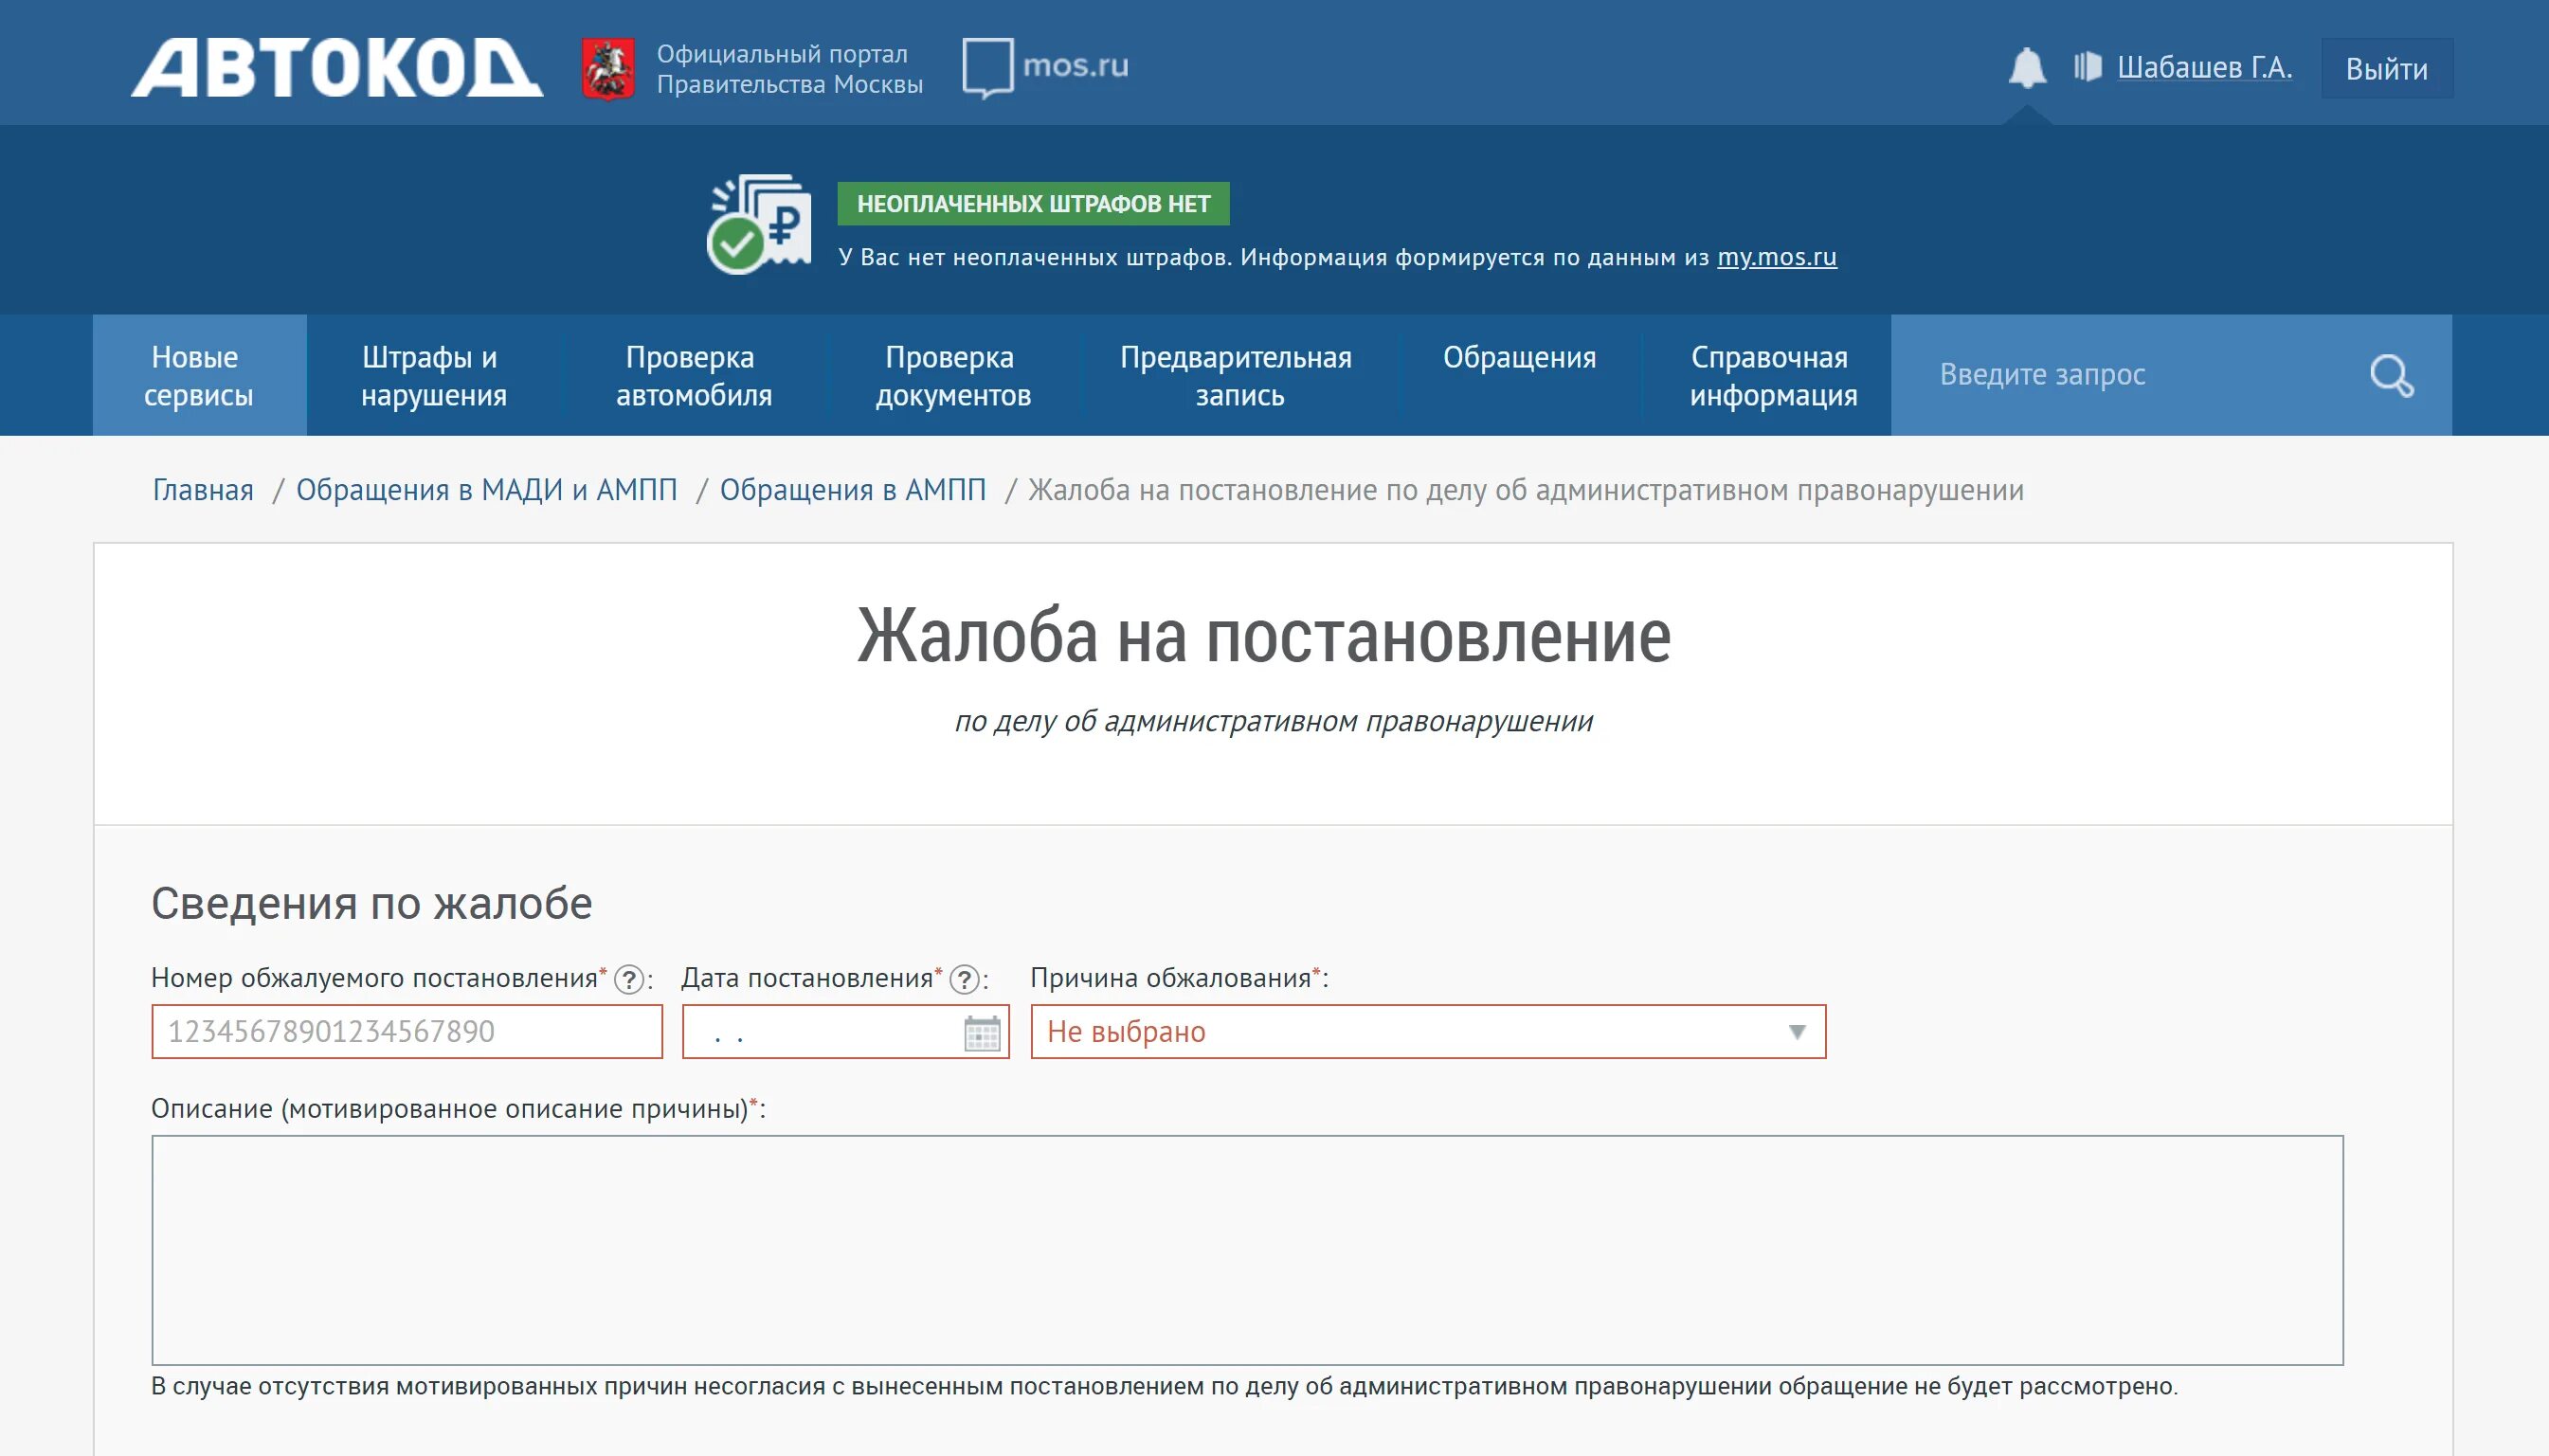Open user profile Шабашев Г.А.

[2203, 68]
